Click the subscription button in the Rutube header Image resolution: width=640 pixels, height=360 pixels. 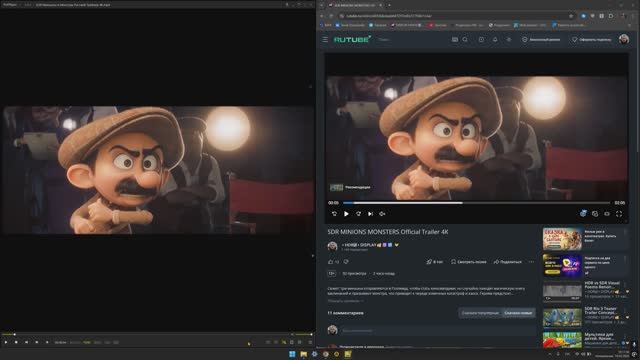point(591,40)
